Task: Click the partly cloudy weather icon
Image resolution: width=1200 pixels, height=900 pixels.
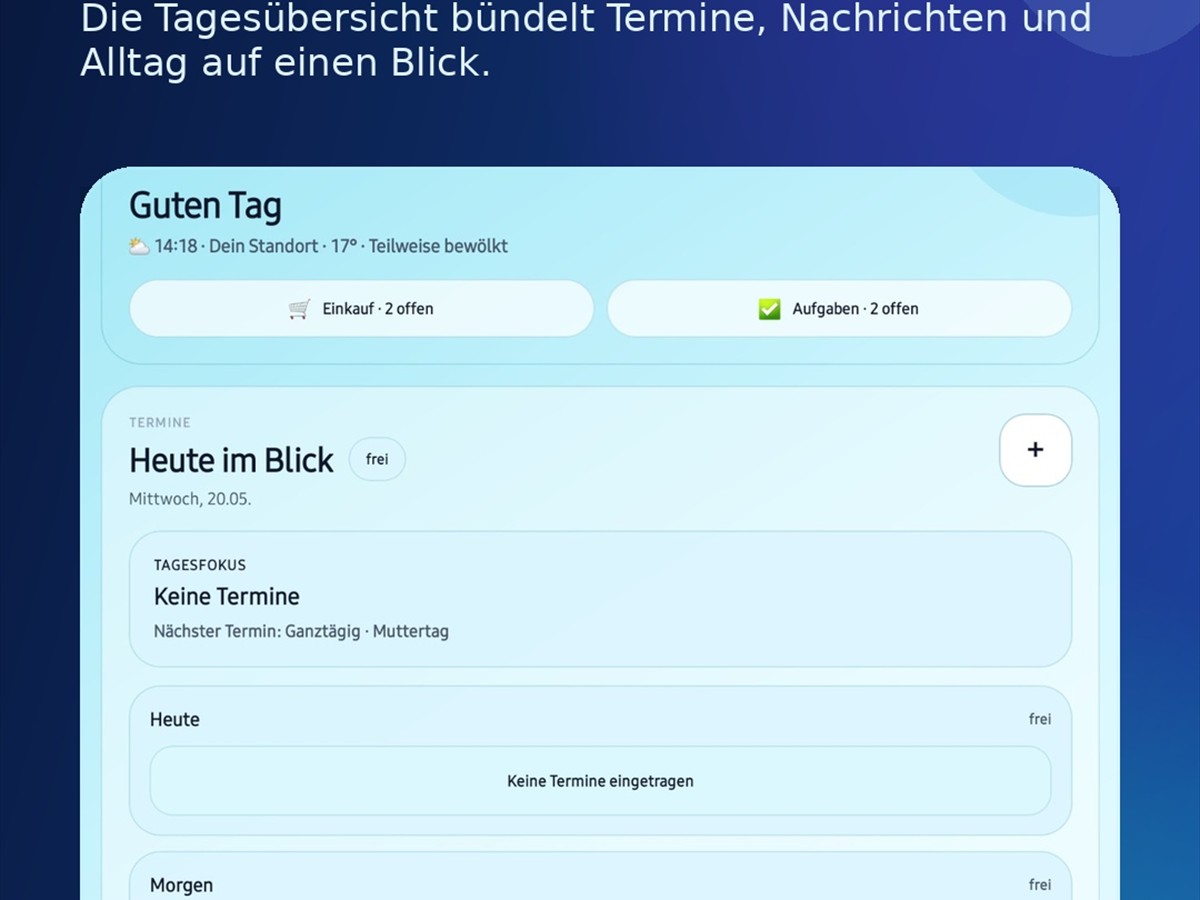Action: pyautogui.click(x=139, y=246)
